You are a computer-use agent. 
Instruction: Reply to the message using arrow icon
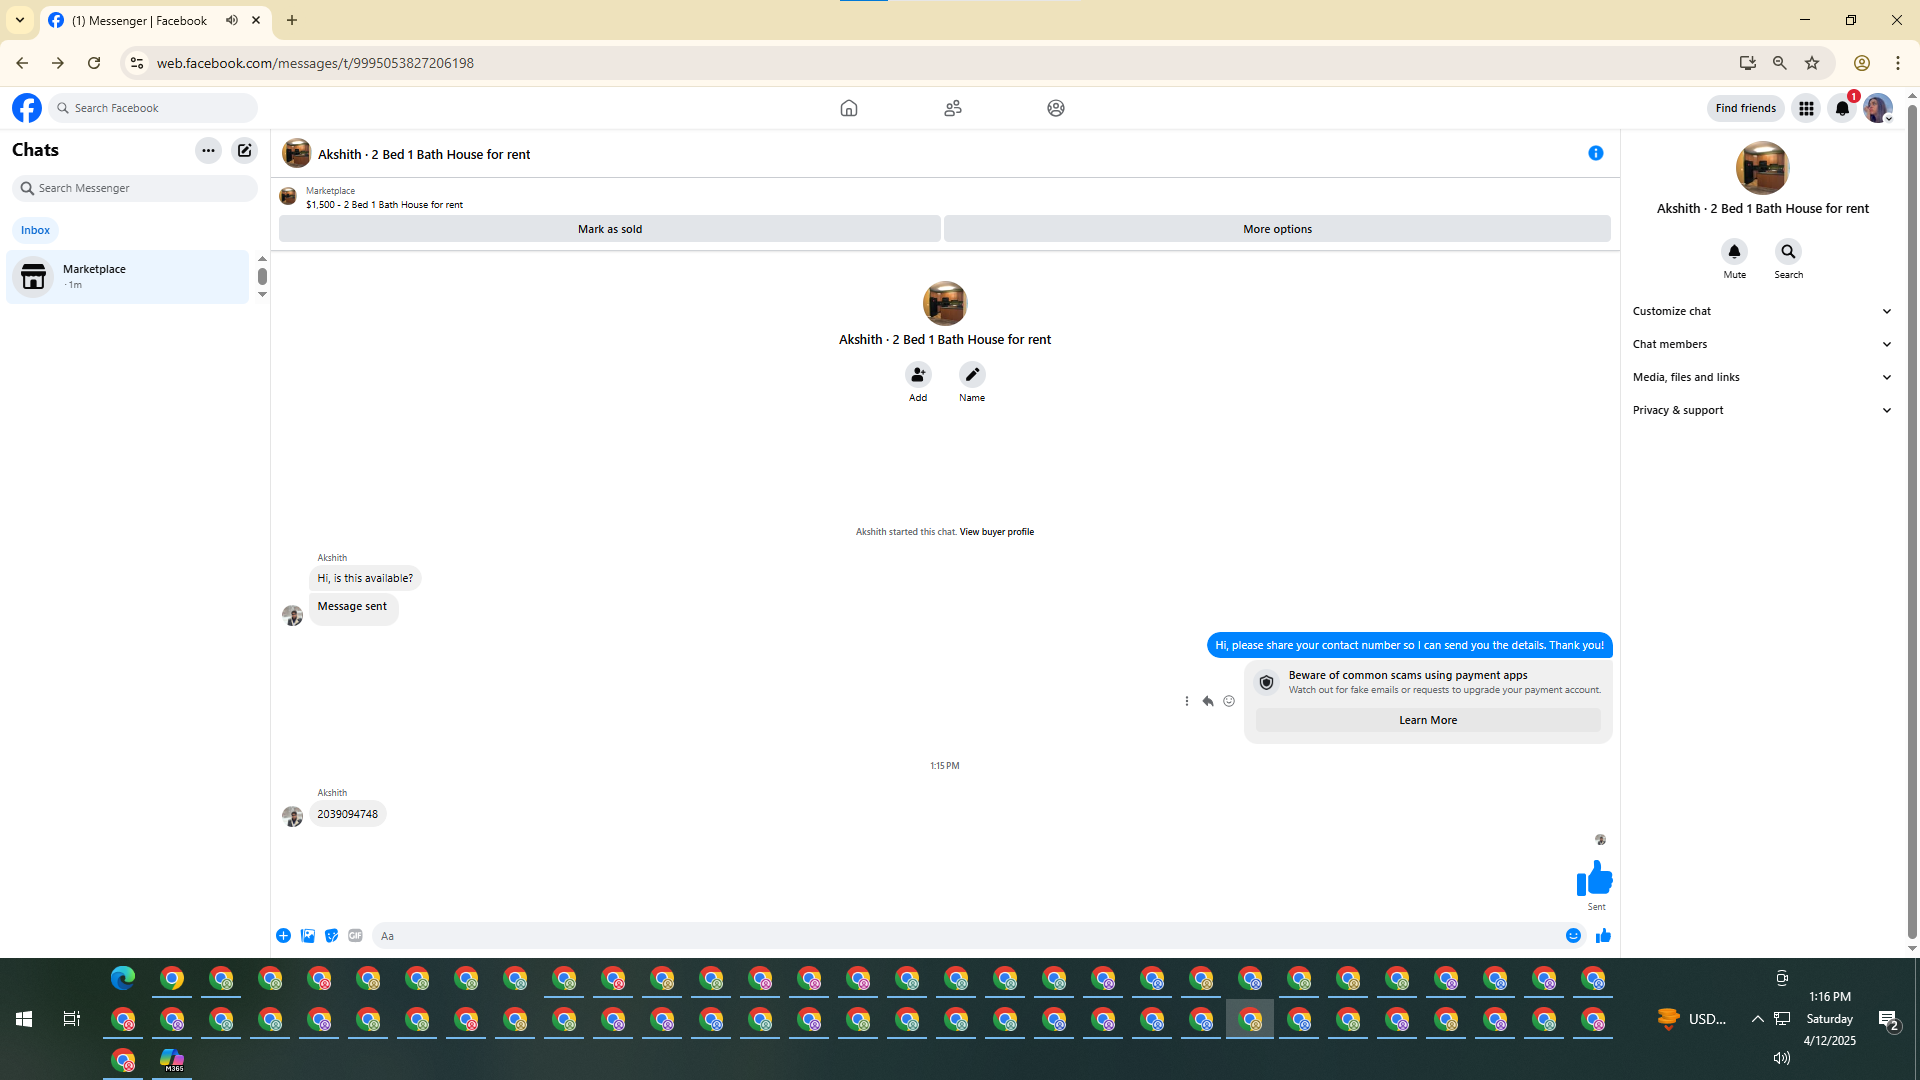[1208, 701]
